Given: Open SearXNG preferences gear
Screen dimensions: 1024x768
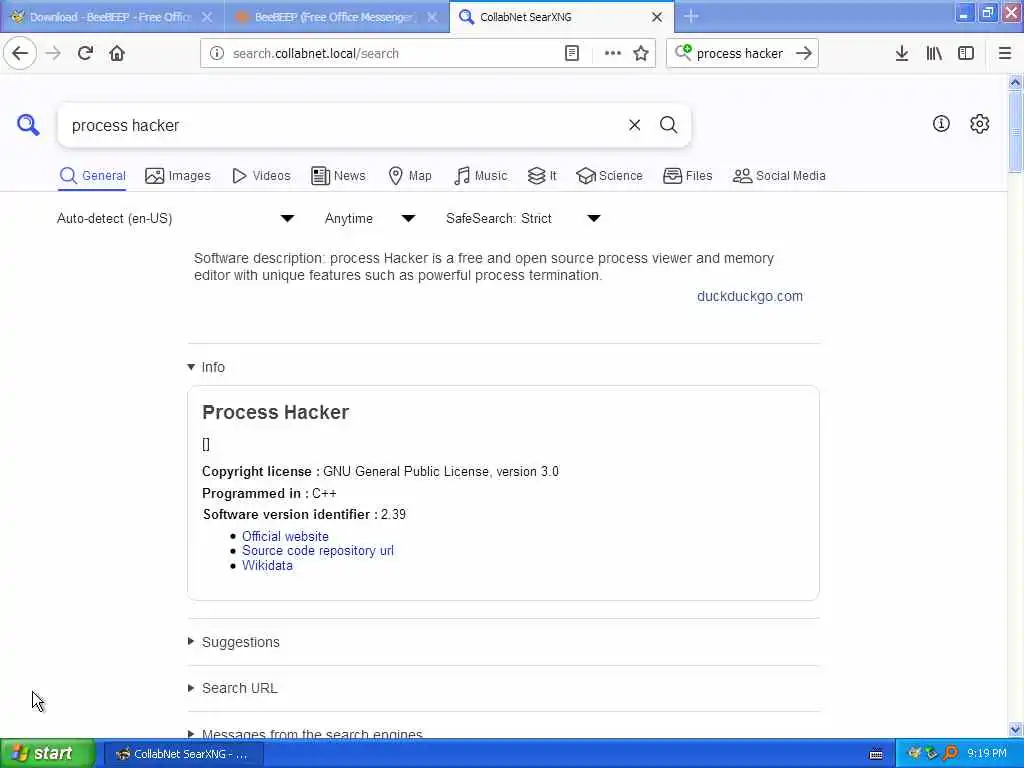Looking at the screenshot, I should pyautogui.click(x=980, y=123).
